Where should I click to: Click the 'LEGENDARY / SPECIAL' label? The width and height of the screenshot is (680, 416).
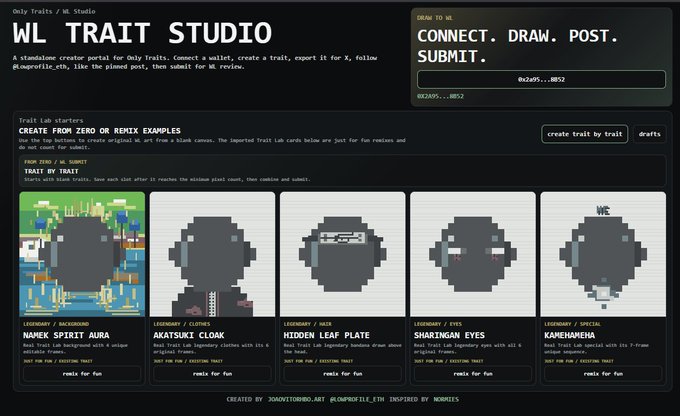[572, 324]
